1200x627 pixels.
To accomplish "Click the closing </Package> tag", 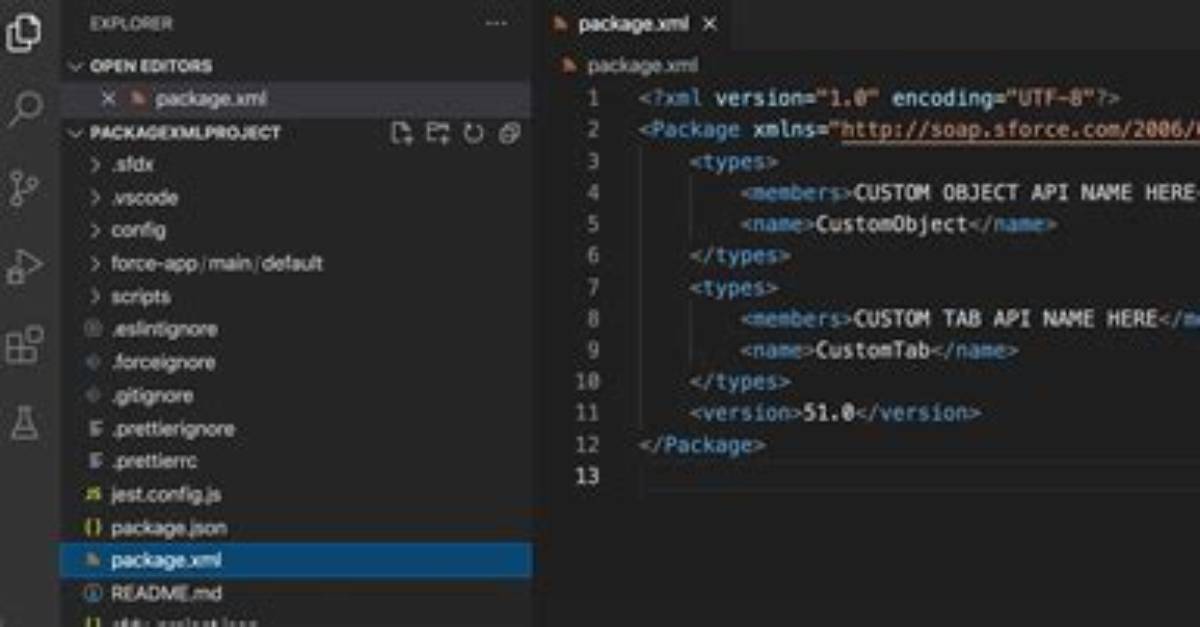I will (703, 445).
